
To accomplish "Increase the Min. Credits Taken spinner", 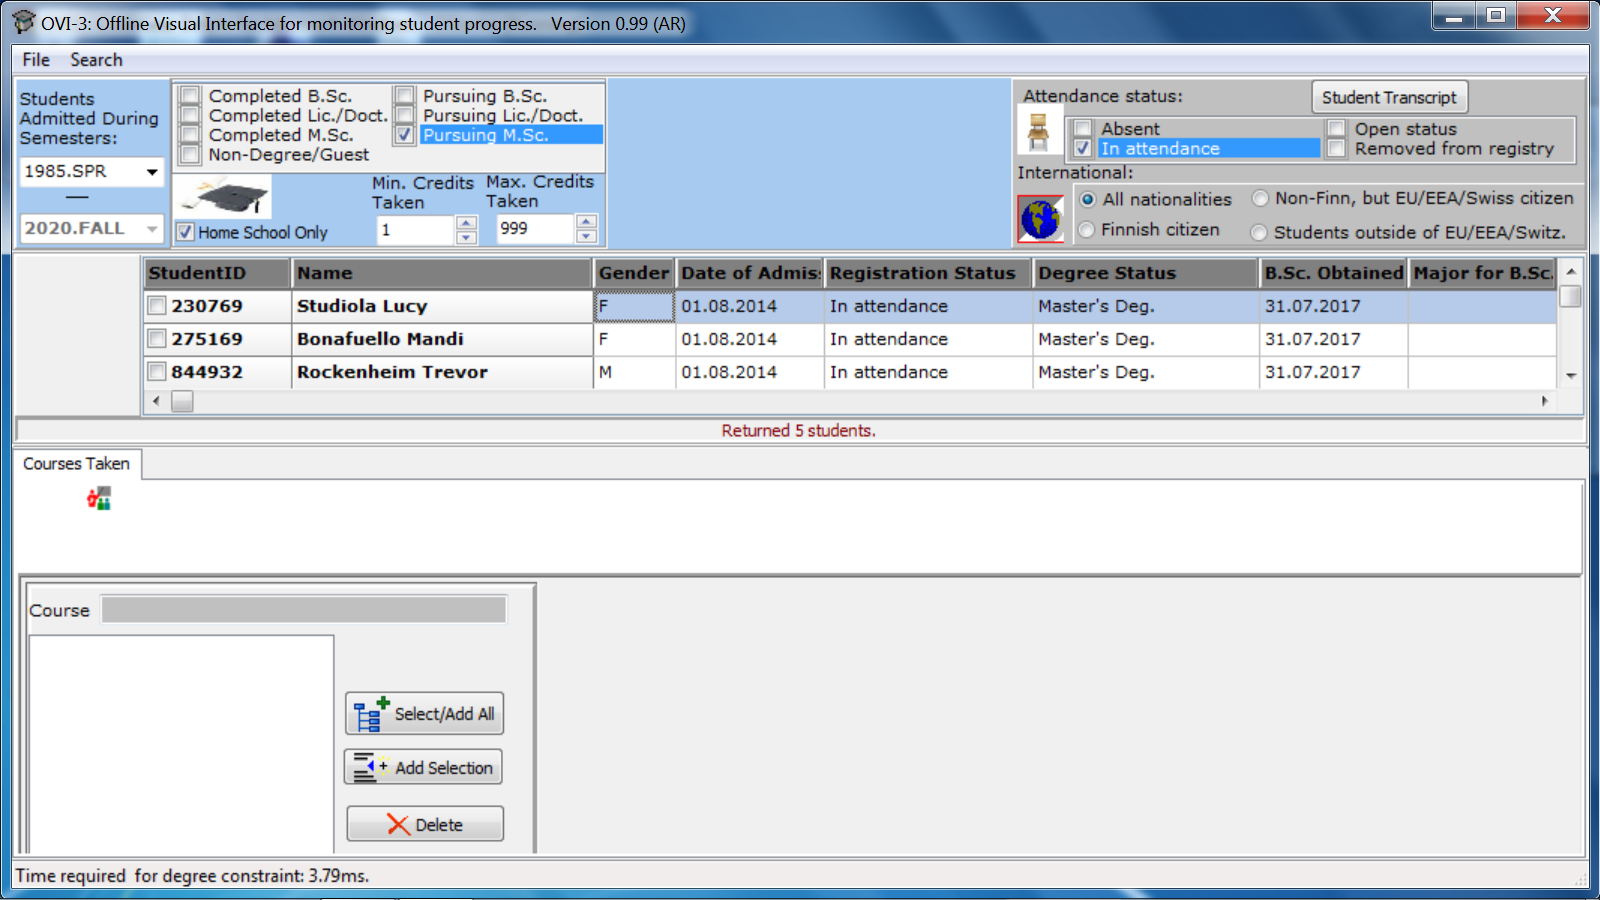I will tap(466, 223).
